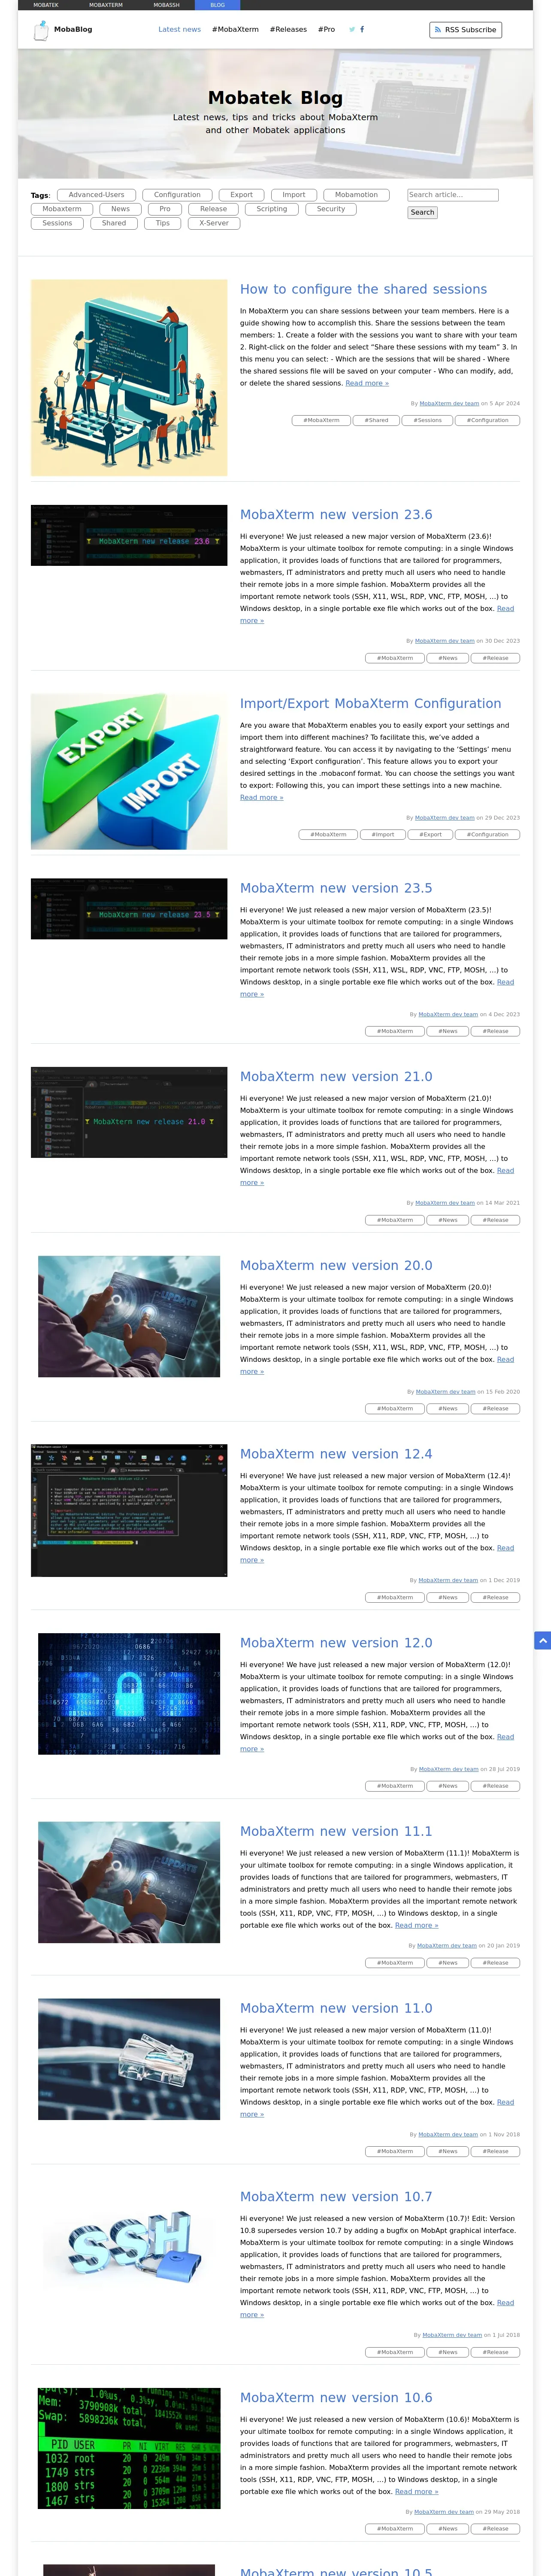
Task: Open 'MobaXterm new version 12.4' title
Action: pyautogui.click(x=336, y=1454)
